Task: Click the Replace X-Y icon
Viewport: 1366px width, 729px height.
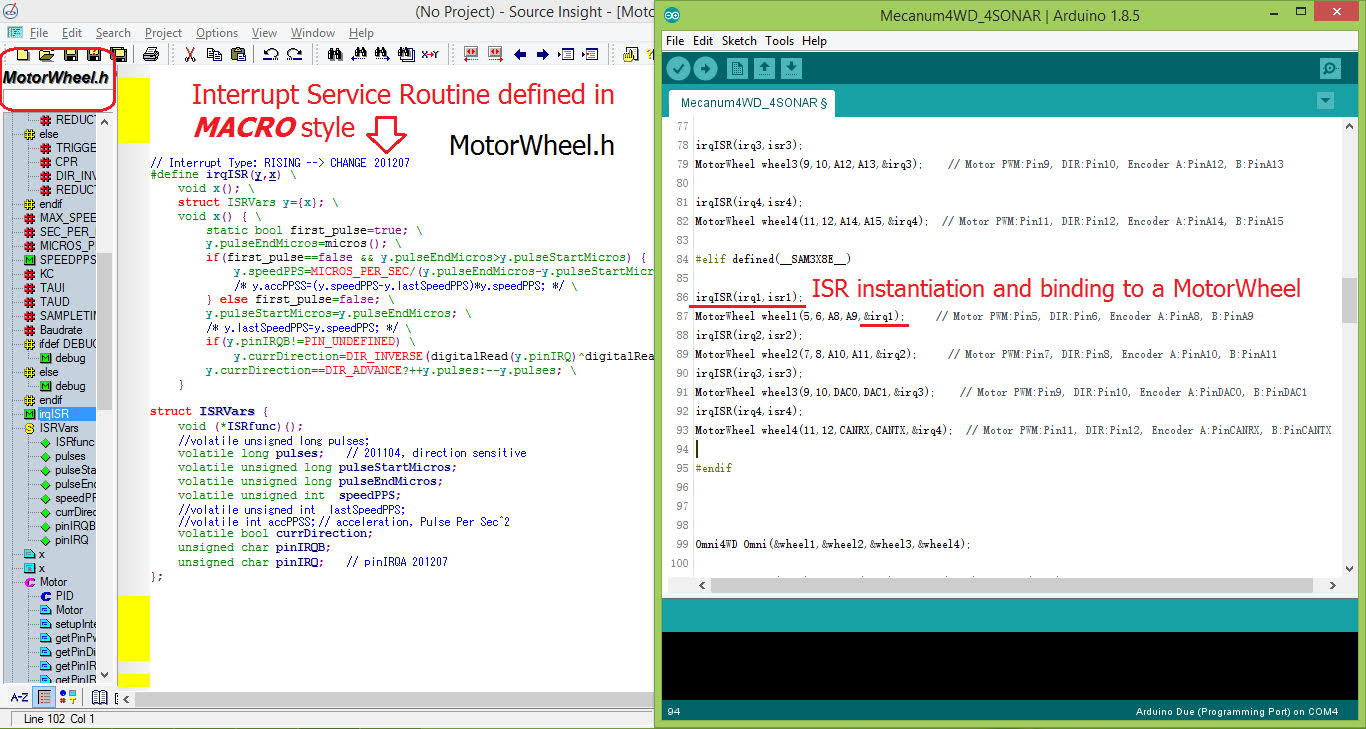Action: click(430, 55)
